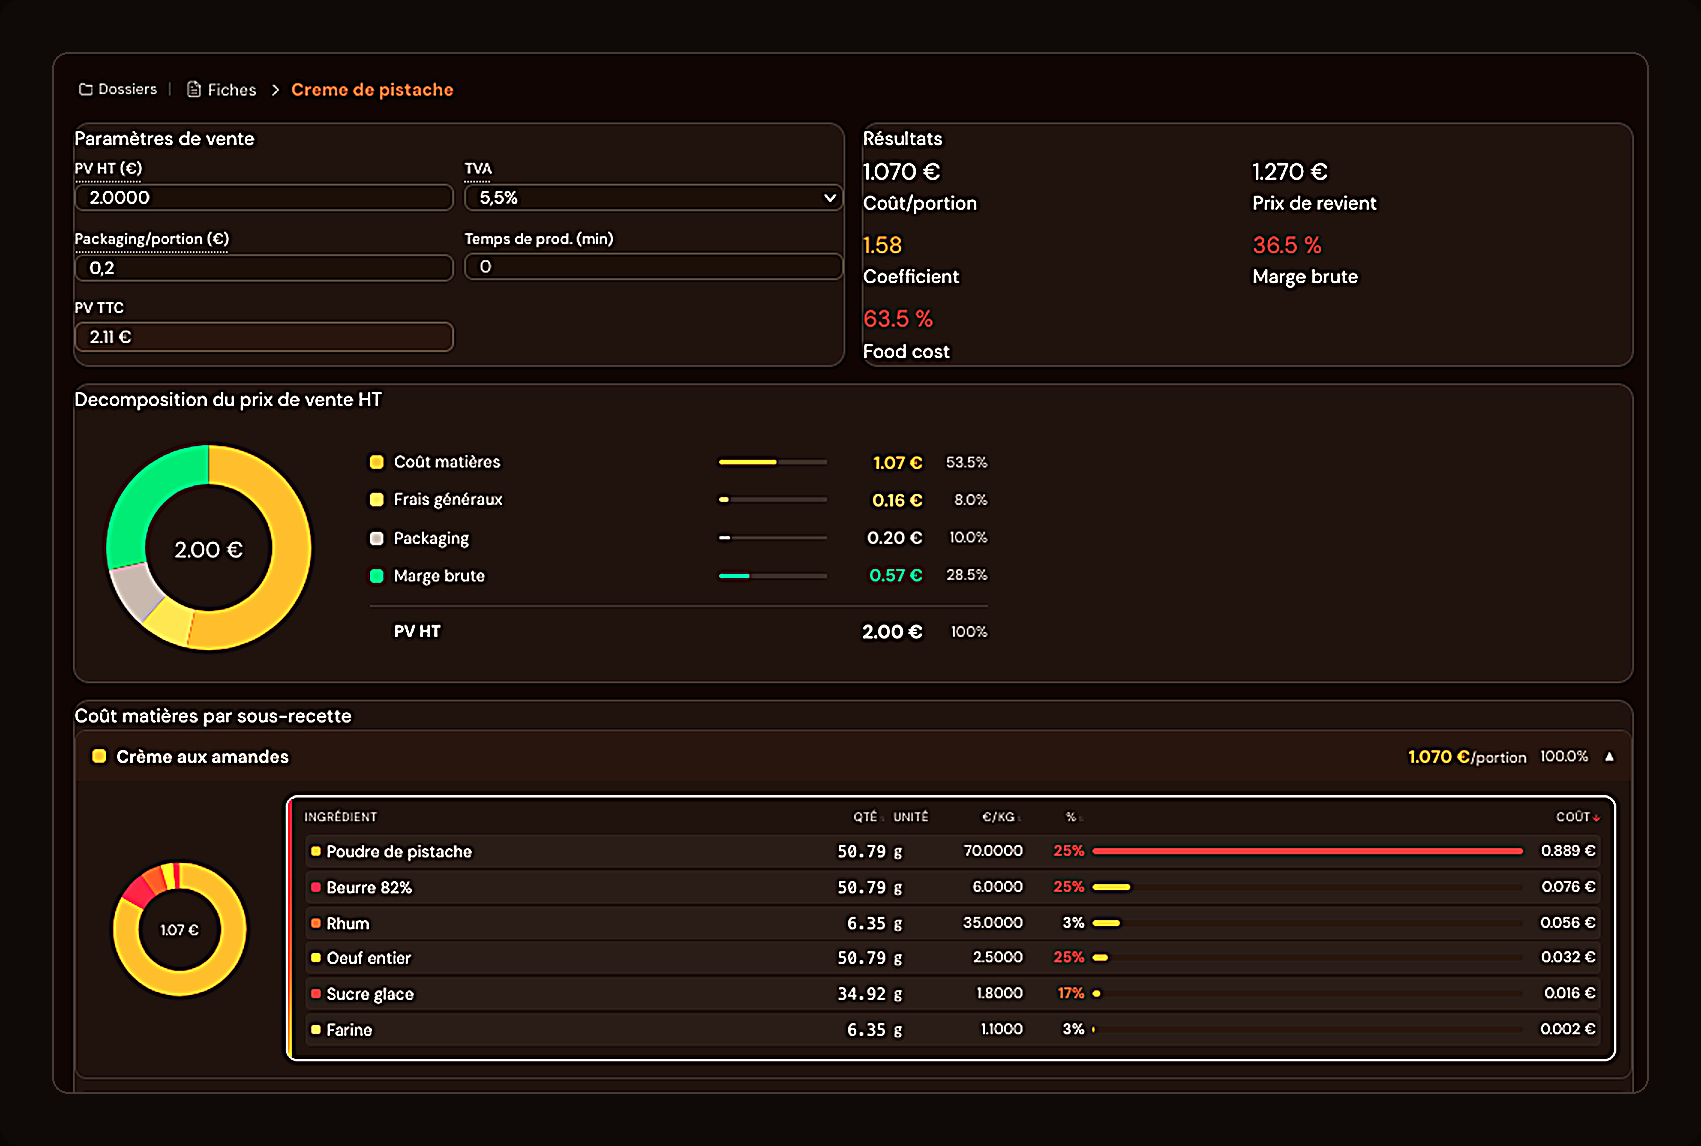Click the 1.270 € Prix de revient value
Image resolution: width=1701 pixels, height=1146 pixels.
pyautogui.click(x=1290, y=172)
